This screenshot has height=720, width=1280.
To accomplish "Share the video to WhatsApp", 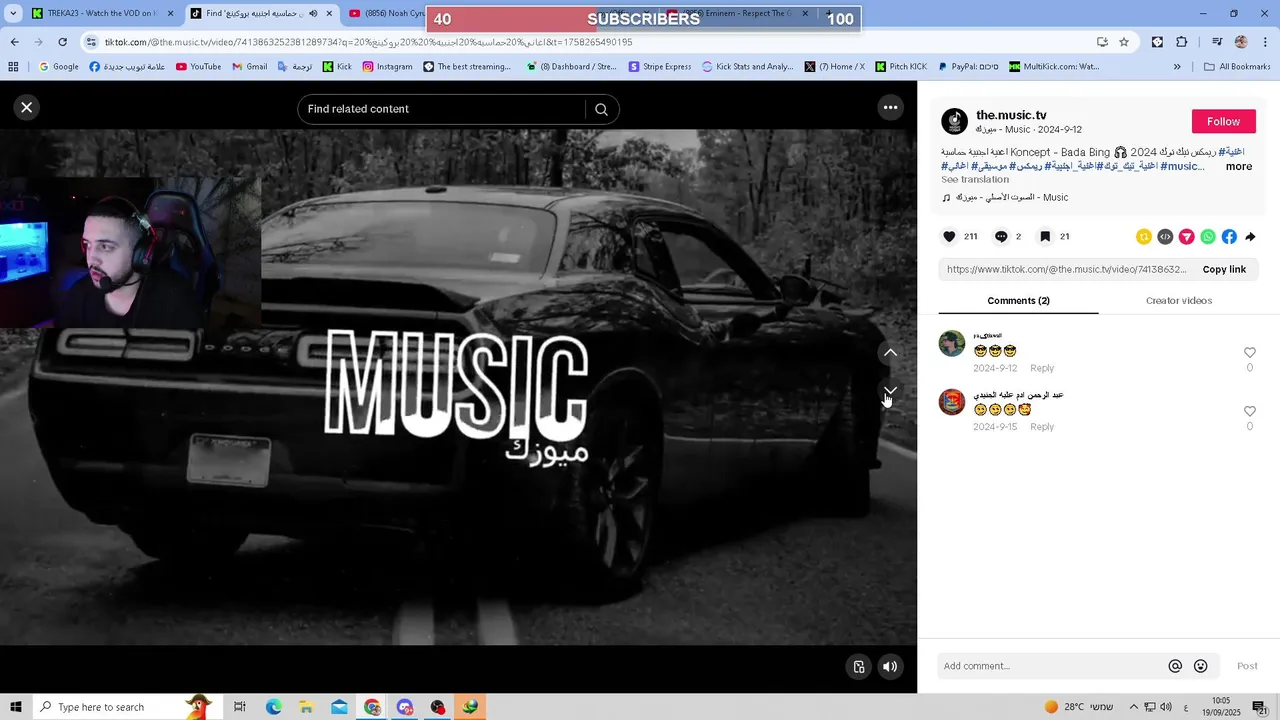I will click(x=1208, y=237).
